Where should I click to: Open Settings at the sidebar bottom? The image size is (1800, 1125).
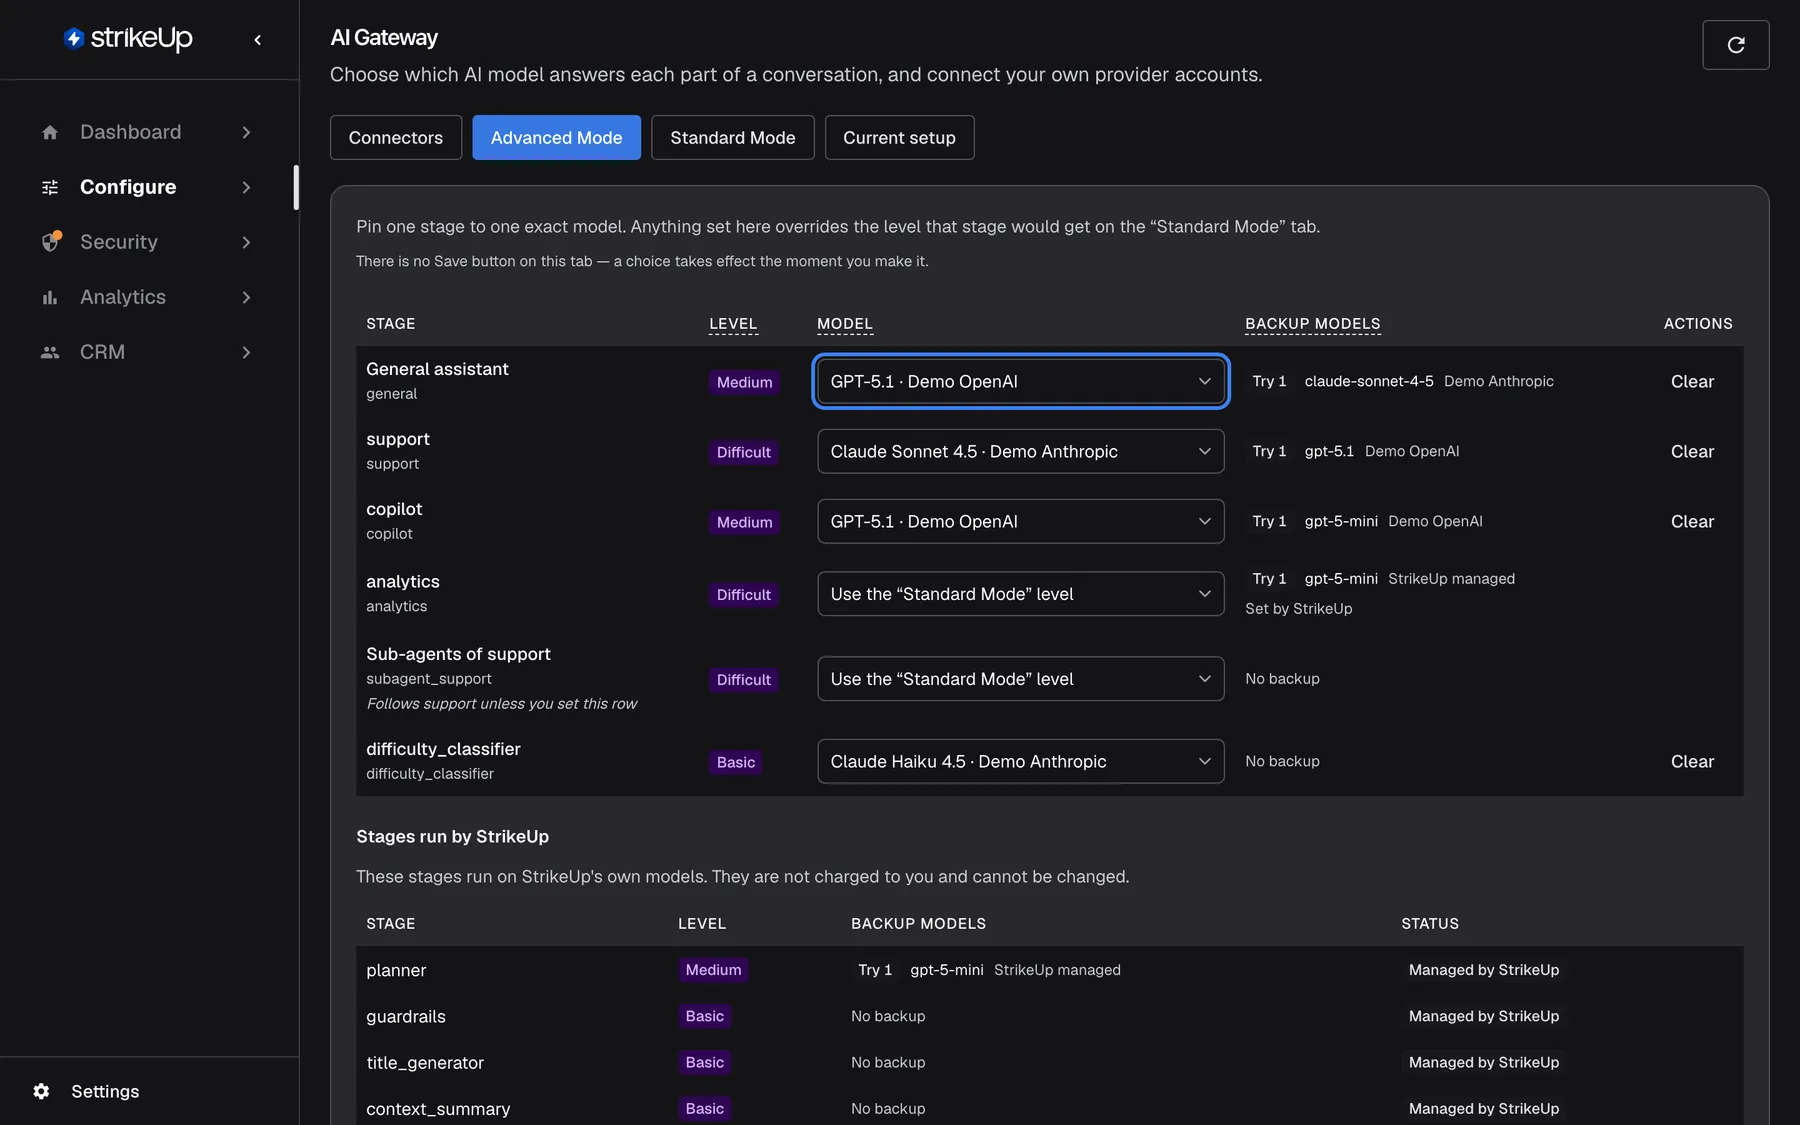coord(105,1091)
